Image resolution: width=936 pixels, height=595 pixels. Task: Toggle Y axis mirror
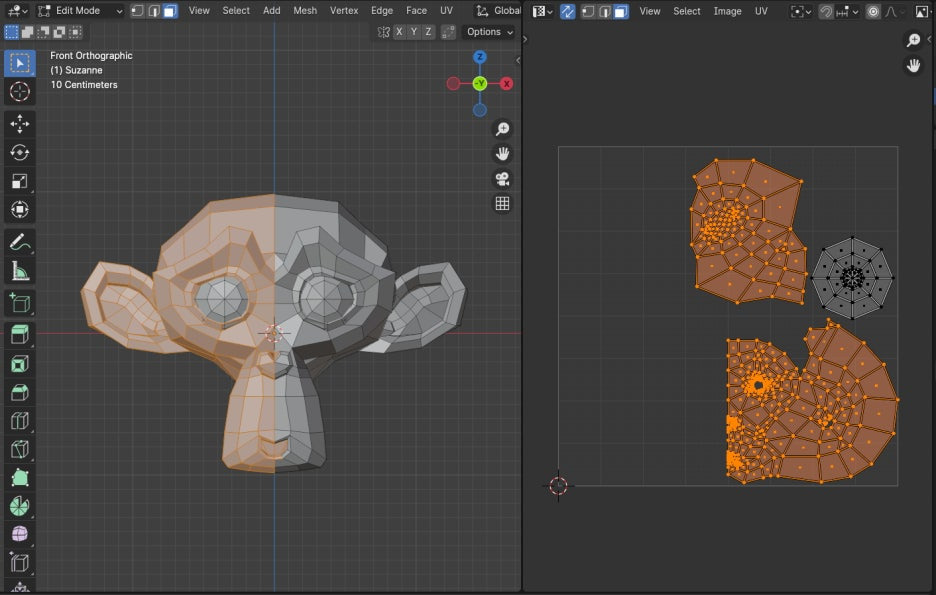coord(414,32)
